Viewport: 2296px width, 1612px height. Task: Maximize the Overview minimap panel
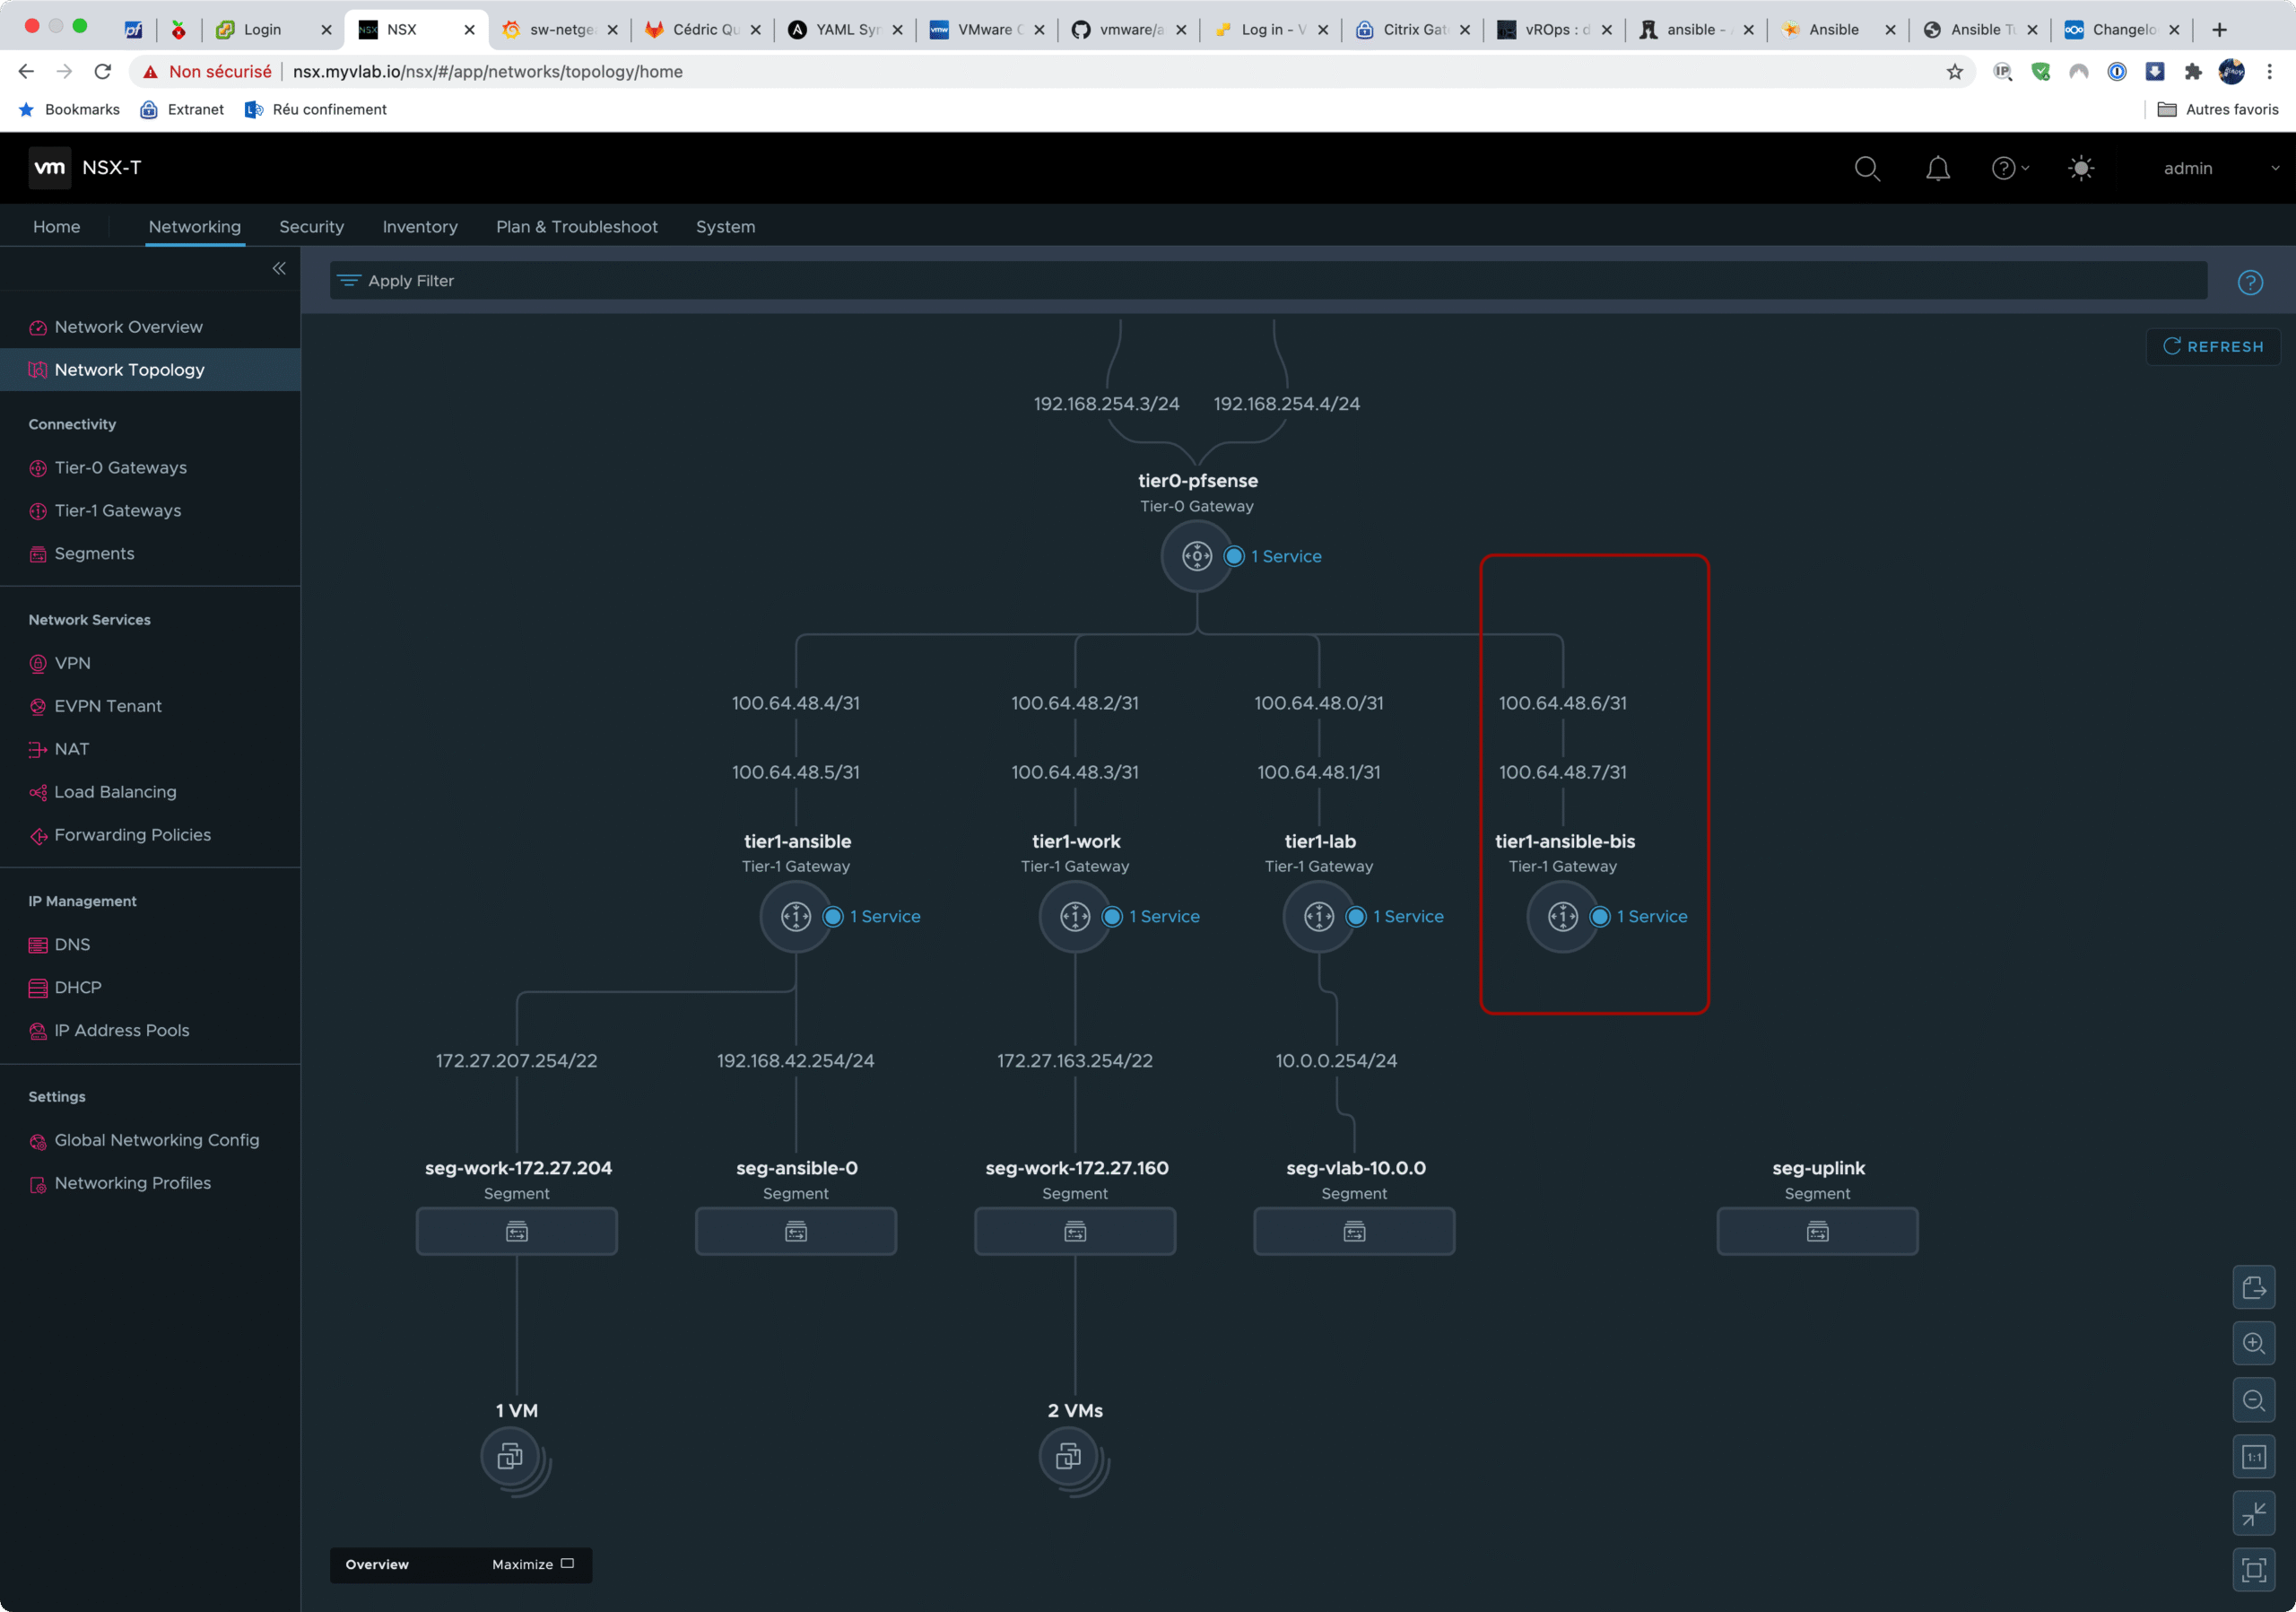[533, 1564]
